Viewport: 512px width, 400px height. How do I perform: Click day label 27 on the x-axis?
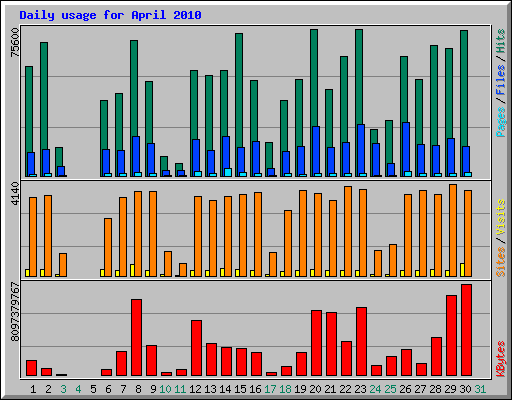coord(420,389)
